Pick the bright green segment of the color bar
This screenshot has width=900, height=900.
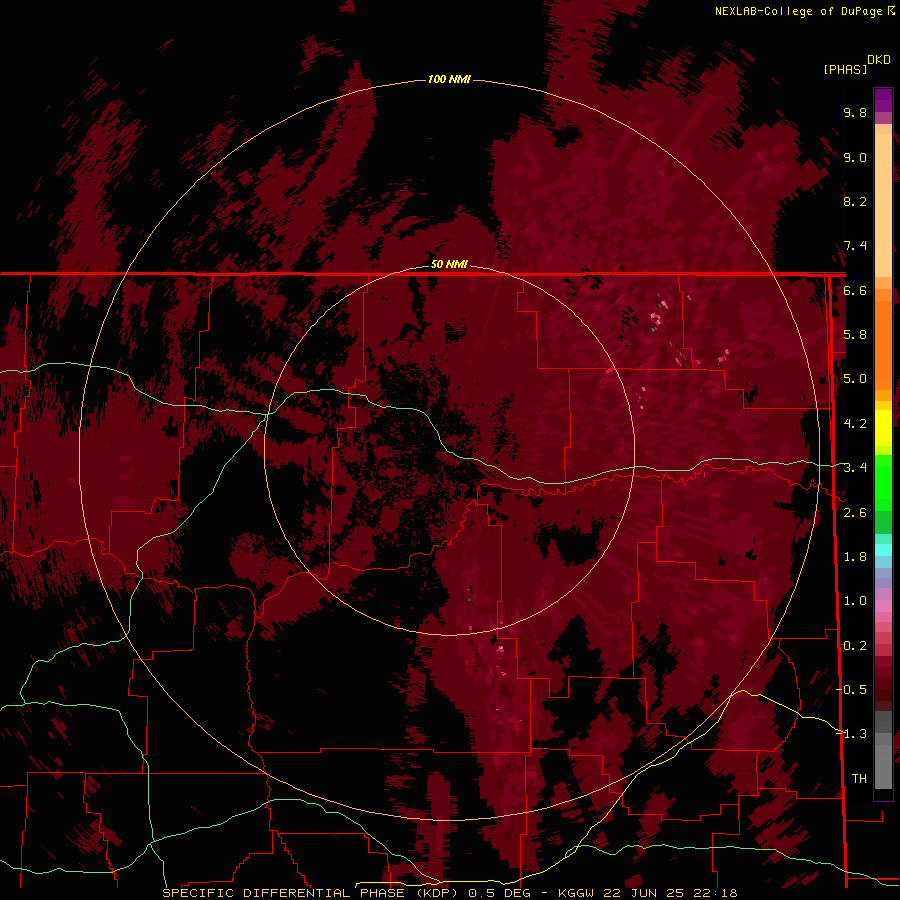[883, 483]
